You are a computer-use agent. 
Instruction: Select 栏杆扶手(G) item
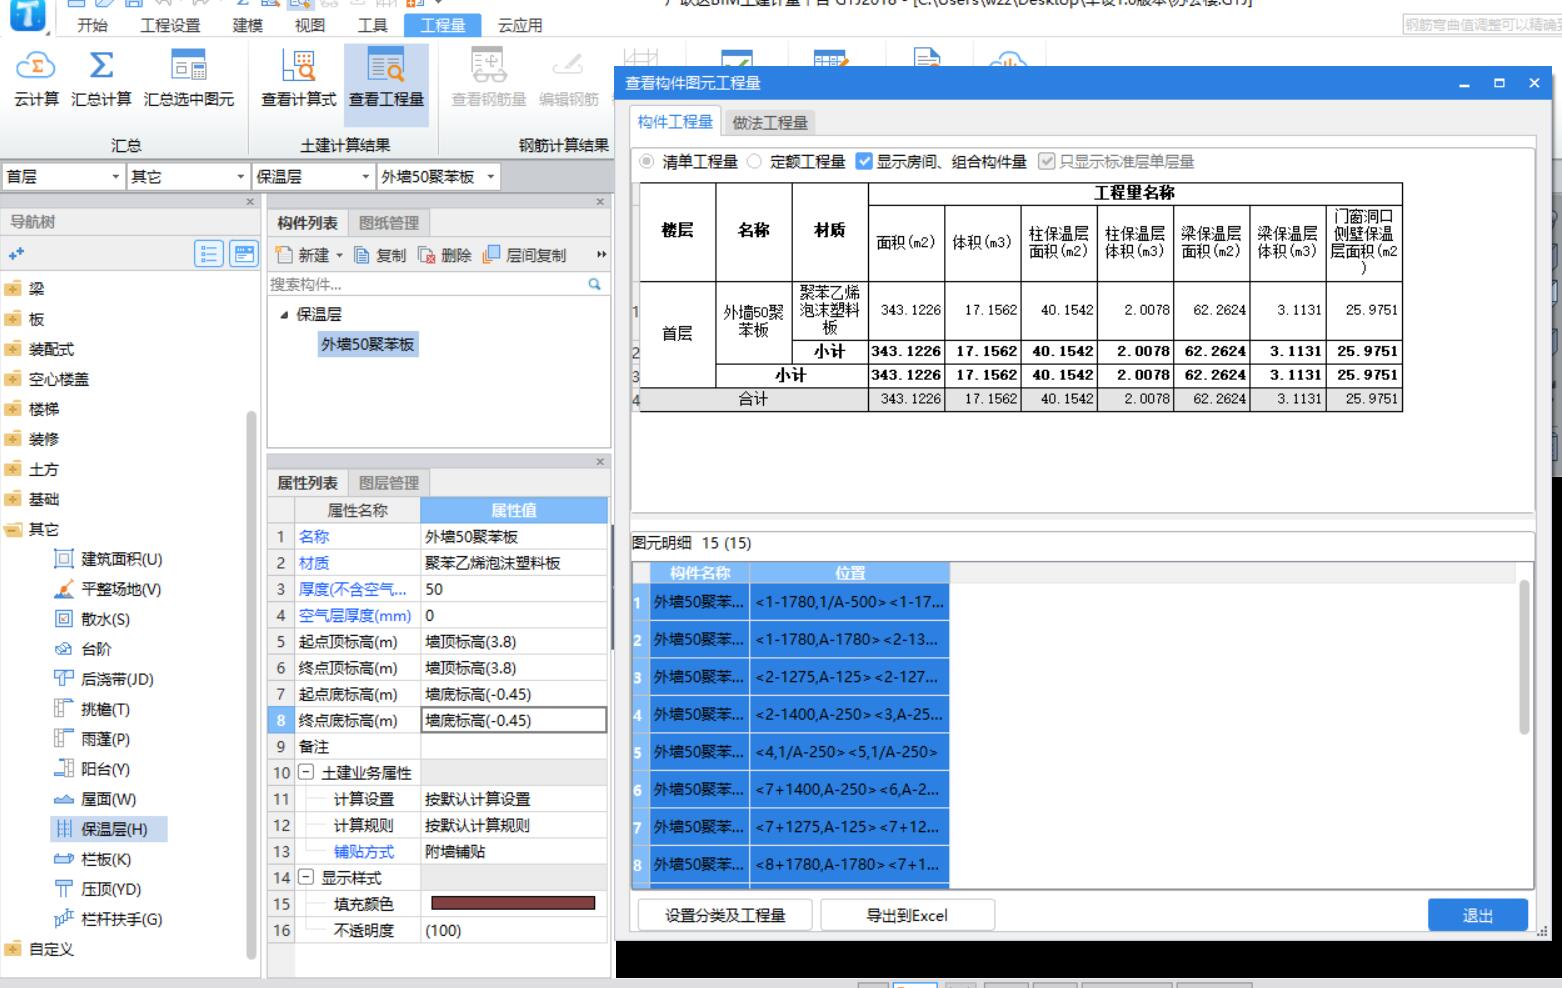click(x=108, y=919)
